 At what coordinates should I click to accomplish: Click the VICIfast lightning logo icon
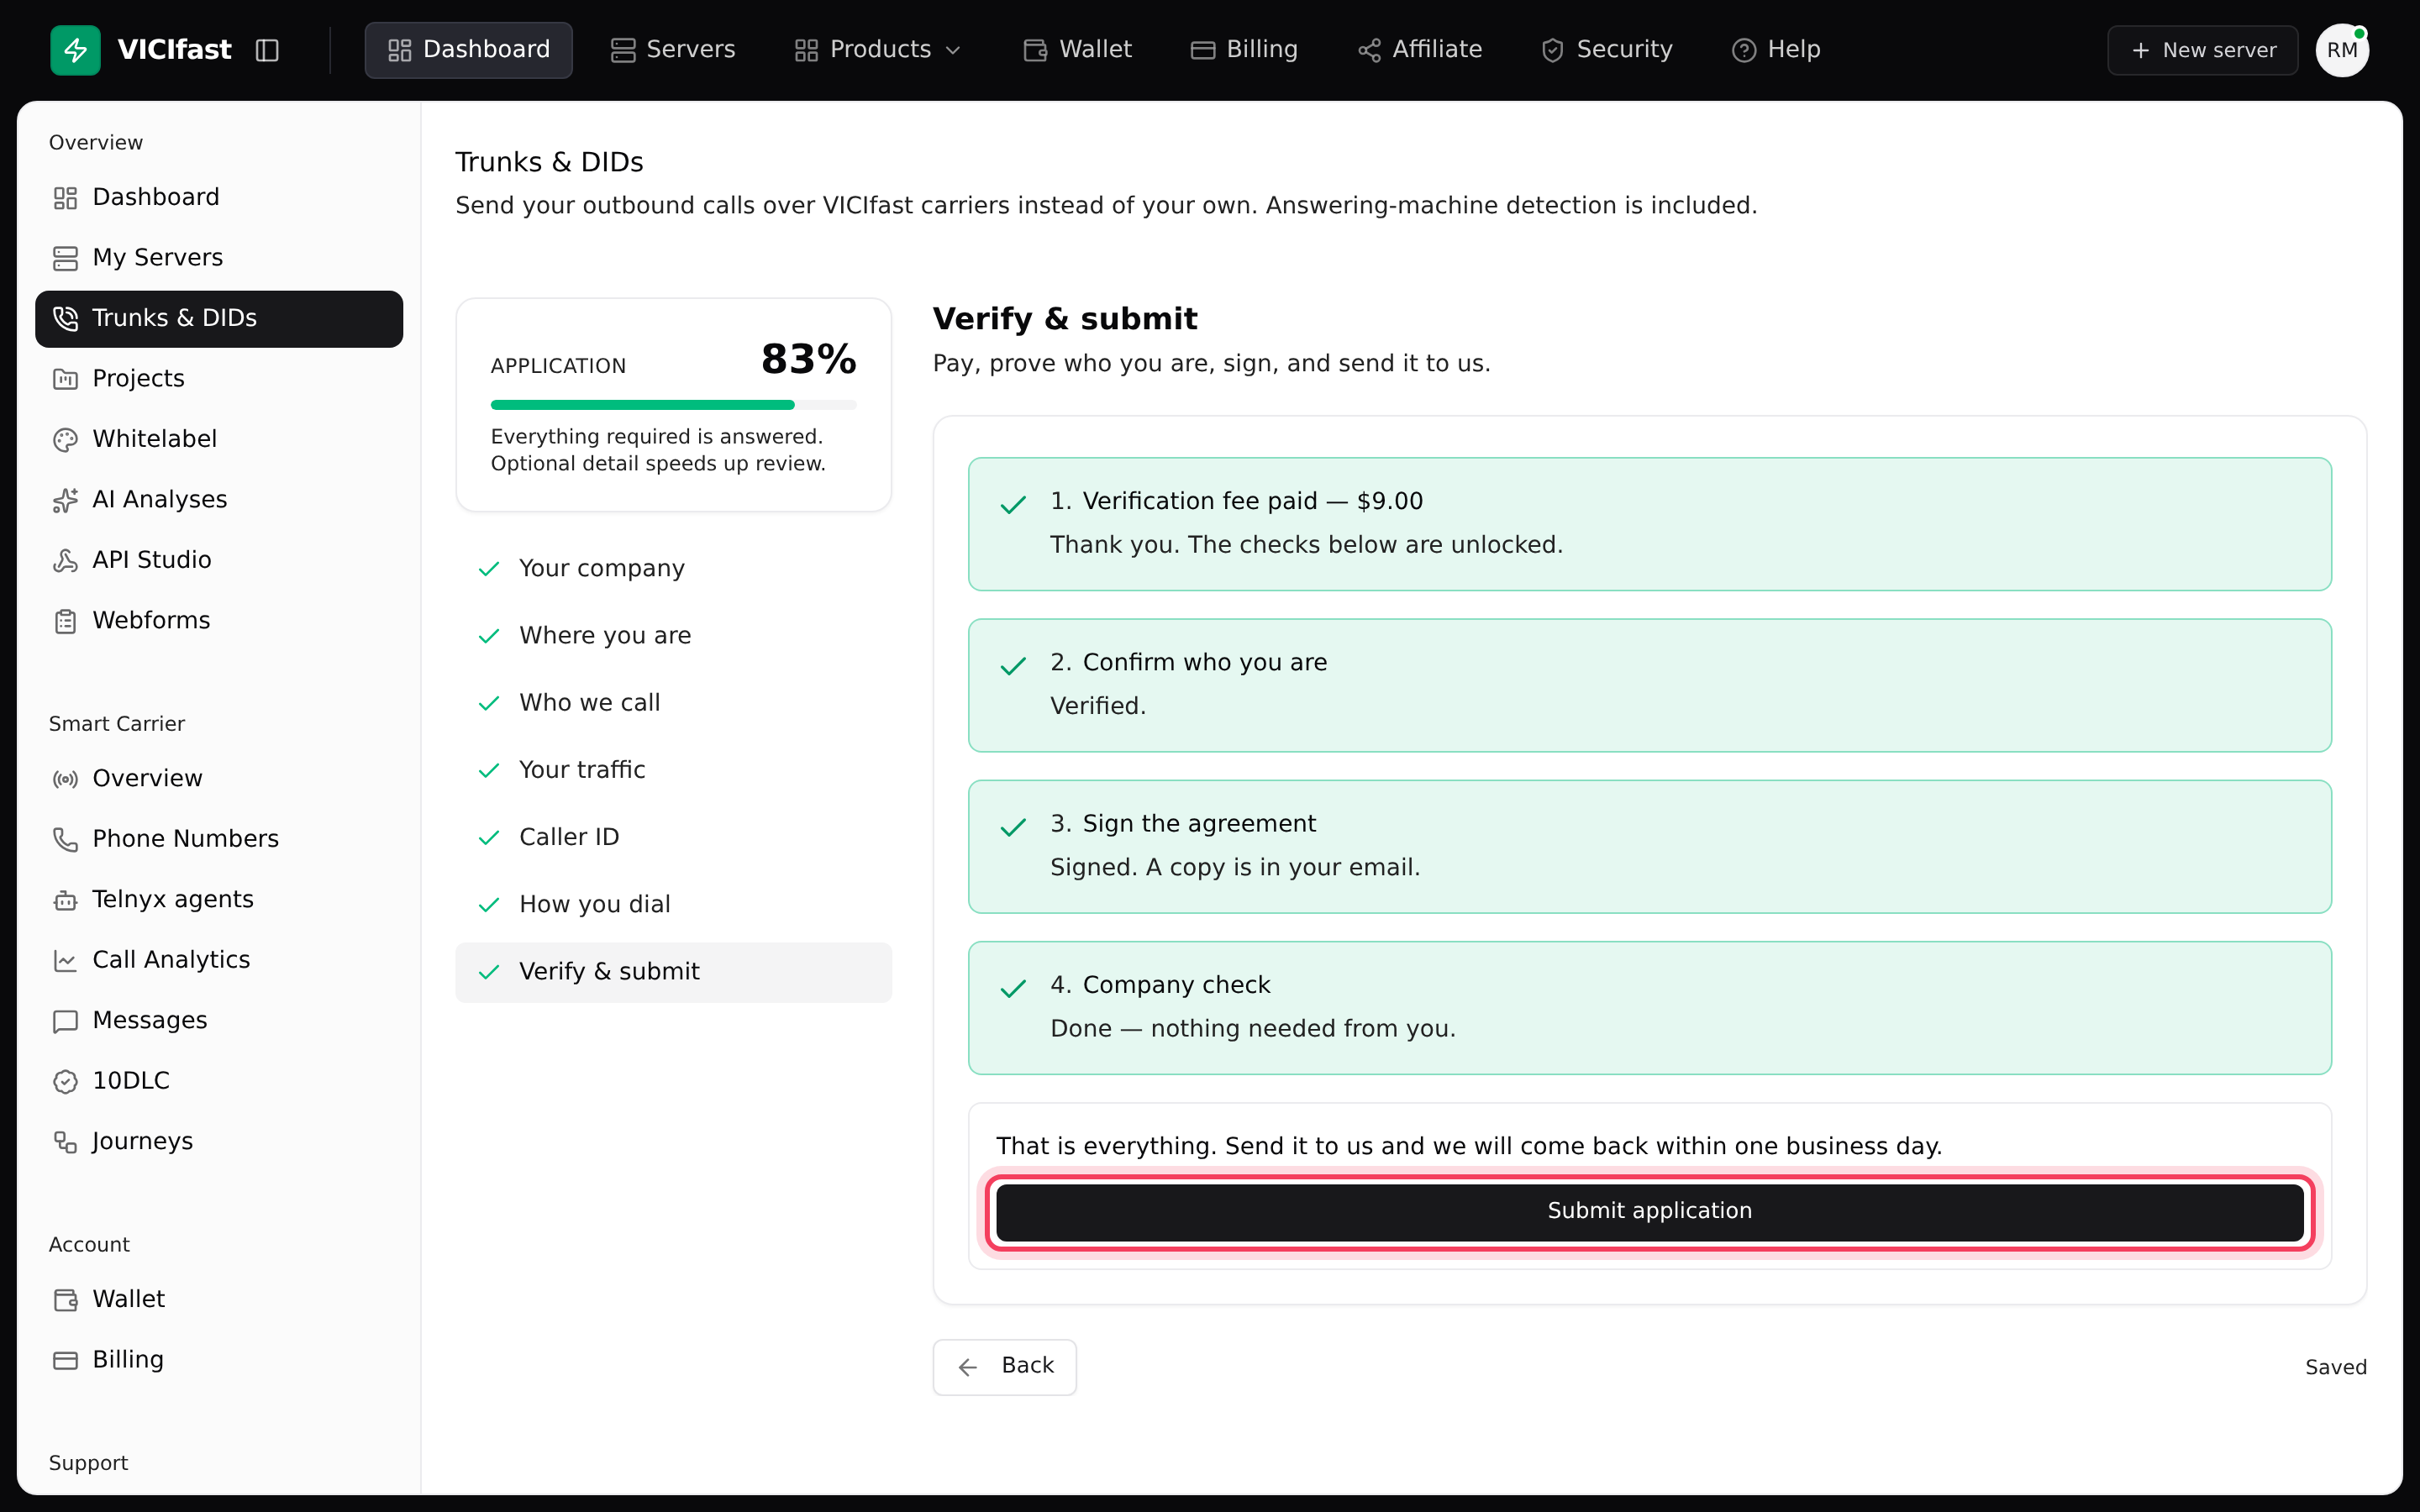(75, 50)
